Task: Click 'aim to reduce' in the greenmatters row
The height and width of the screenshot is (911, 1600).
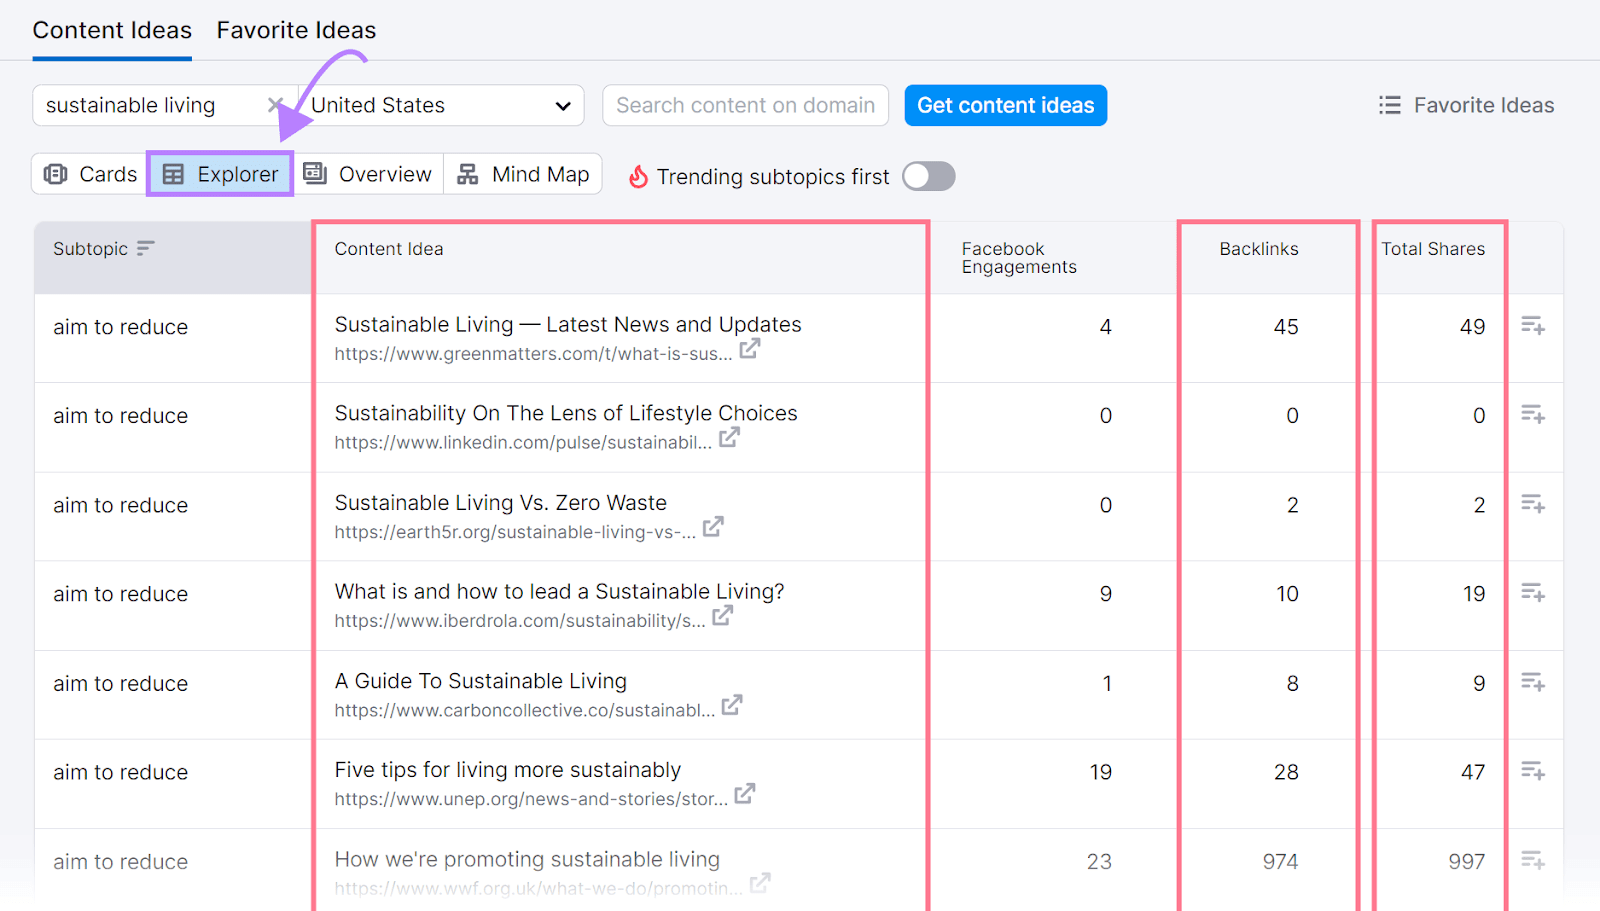Action: pos(120,327)
